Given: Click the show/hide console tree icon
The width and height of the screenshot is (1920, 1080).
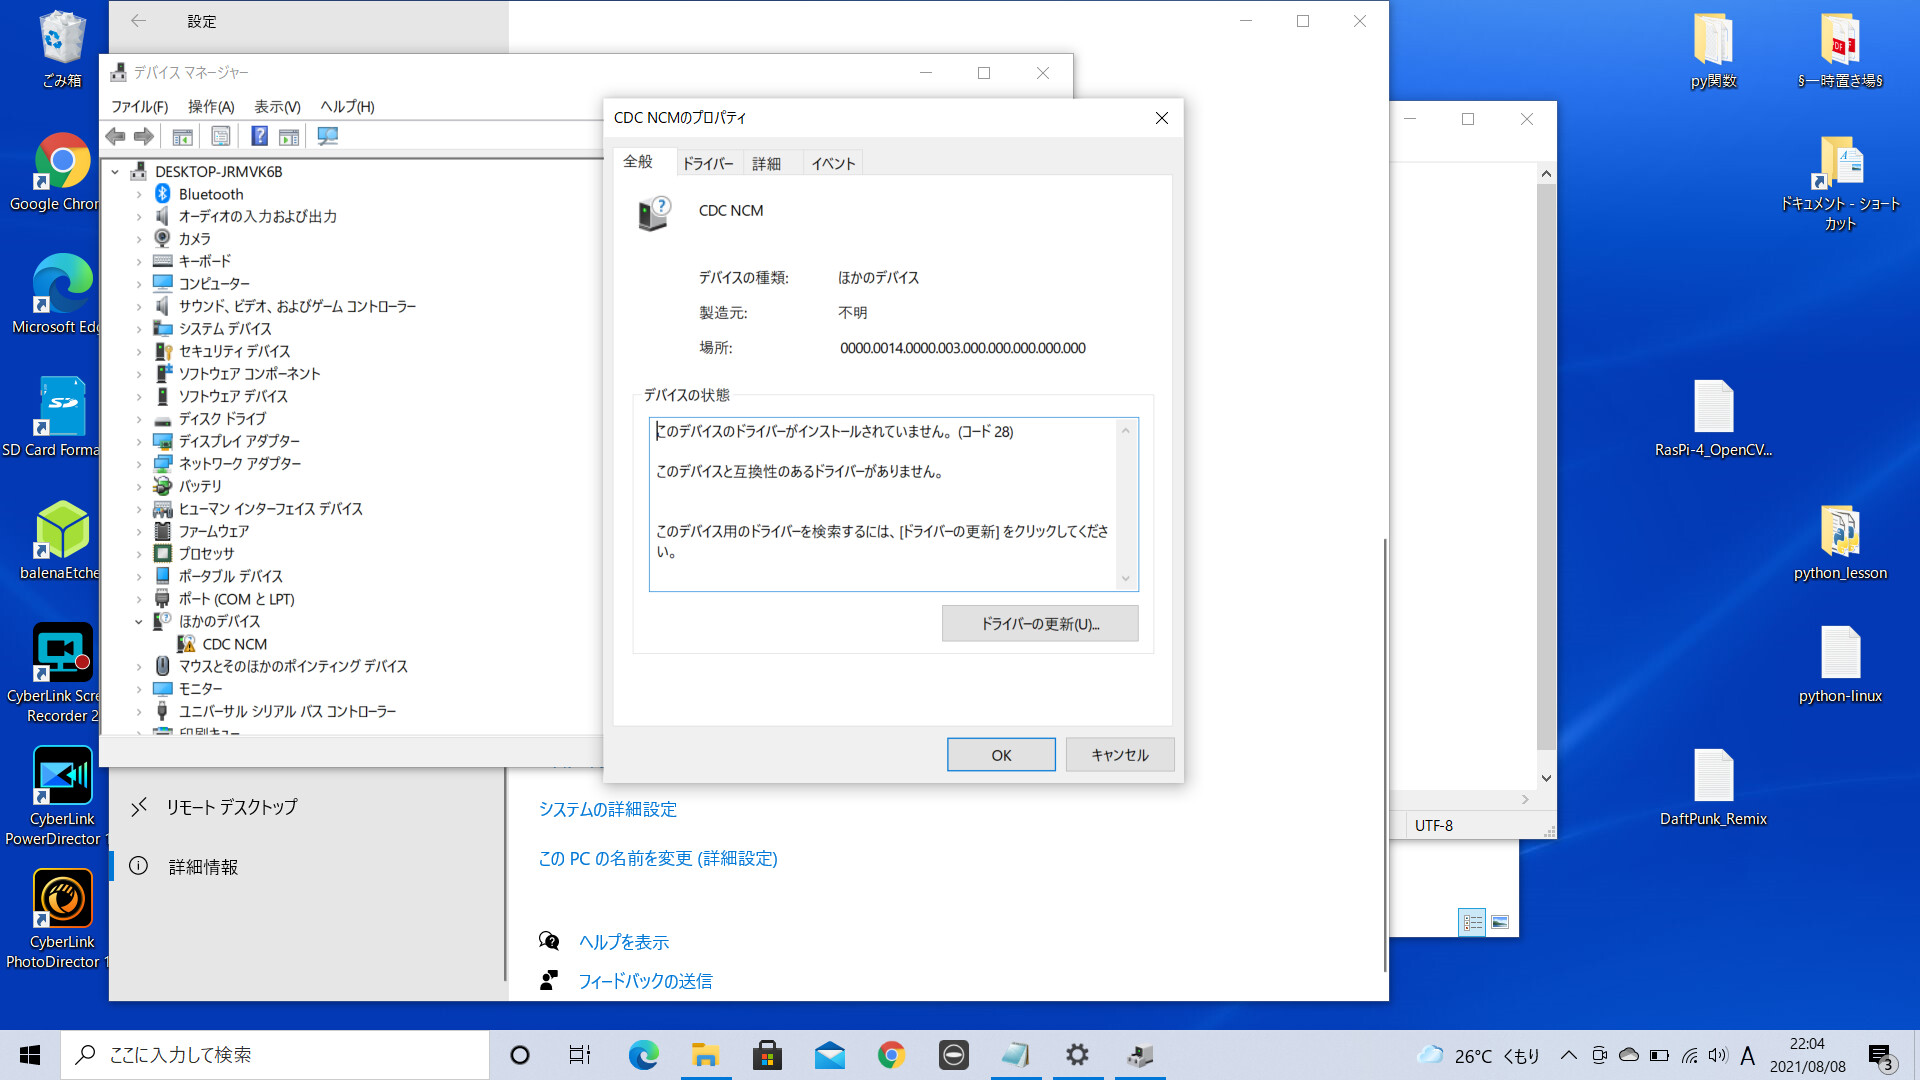Looking at the screenshot, I should (x=182, y=136).
